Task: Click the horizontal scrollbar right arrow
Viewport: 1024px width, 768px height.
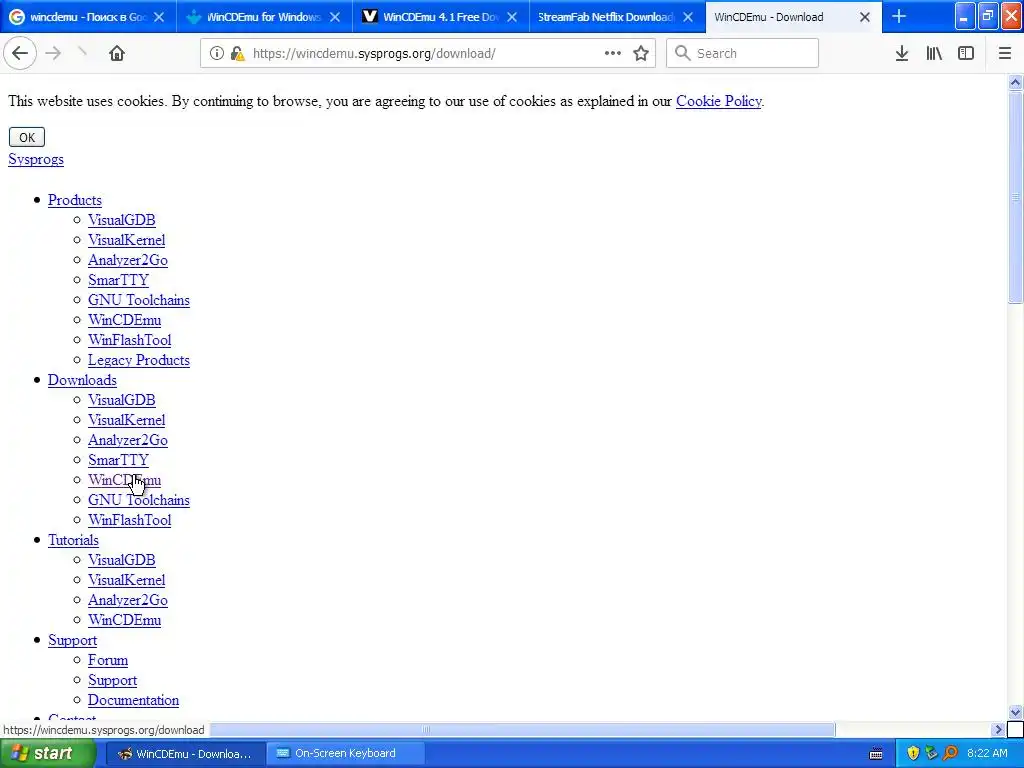Action: pos(999,729)
